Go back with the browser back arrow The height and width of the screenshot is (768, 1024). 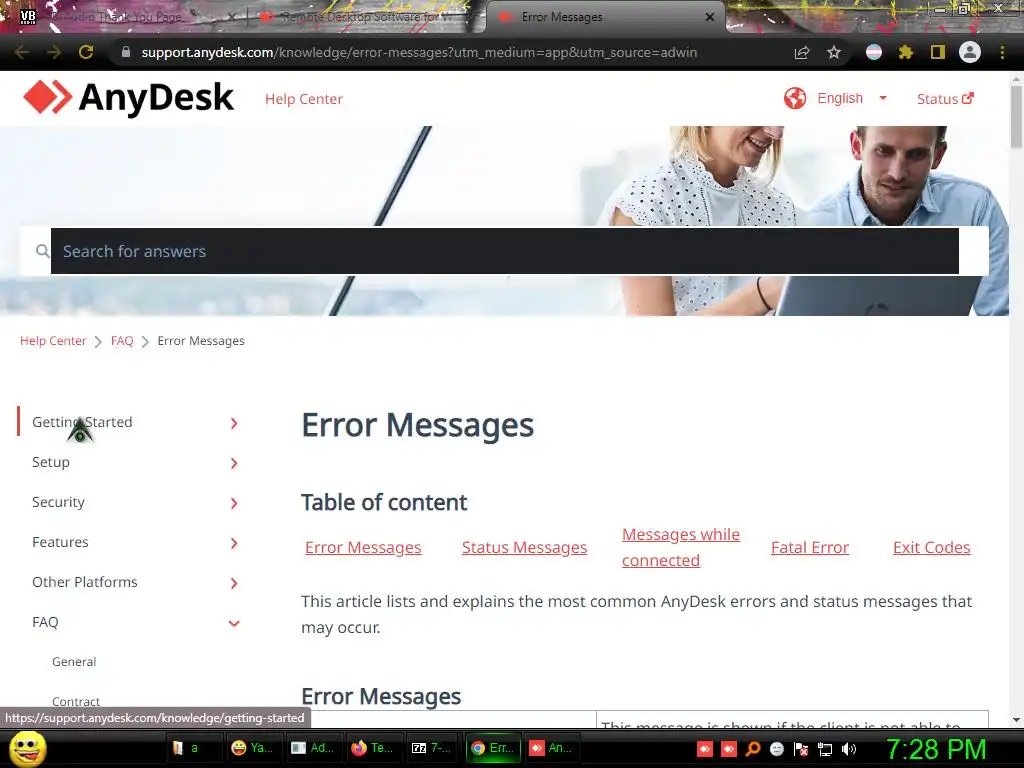coord(22,52)
